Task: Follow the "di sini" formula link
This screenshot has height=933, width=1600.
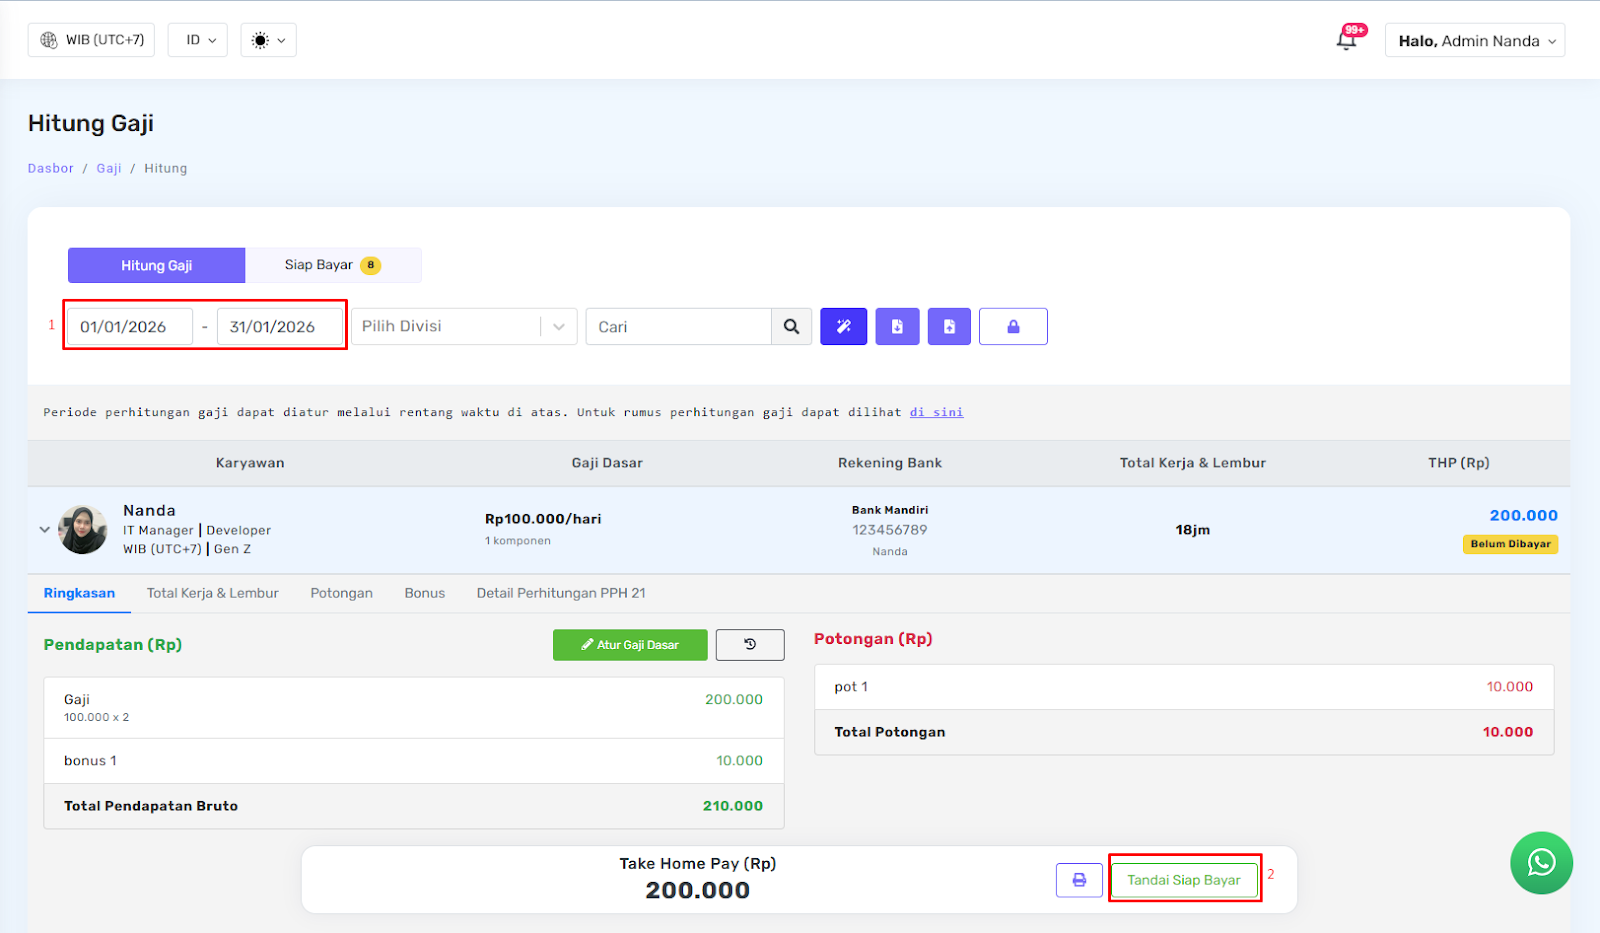Action: point(936,412)
